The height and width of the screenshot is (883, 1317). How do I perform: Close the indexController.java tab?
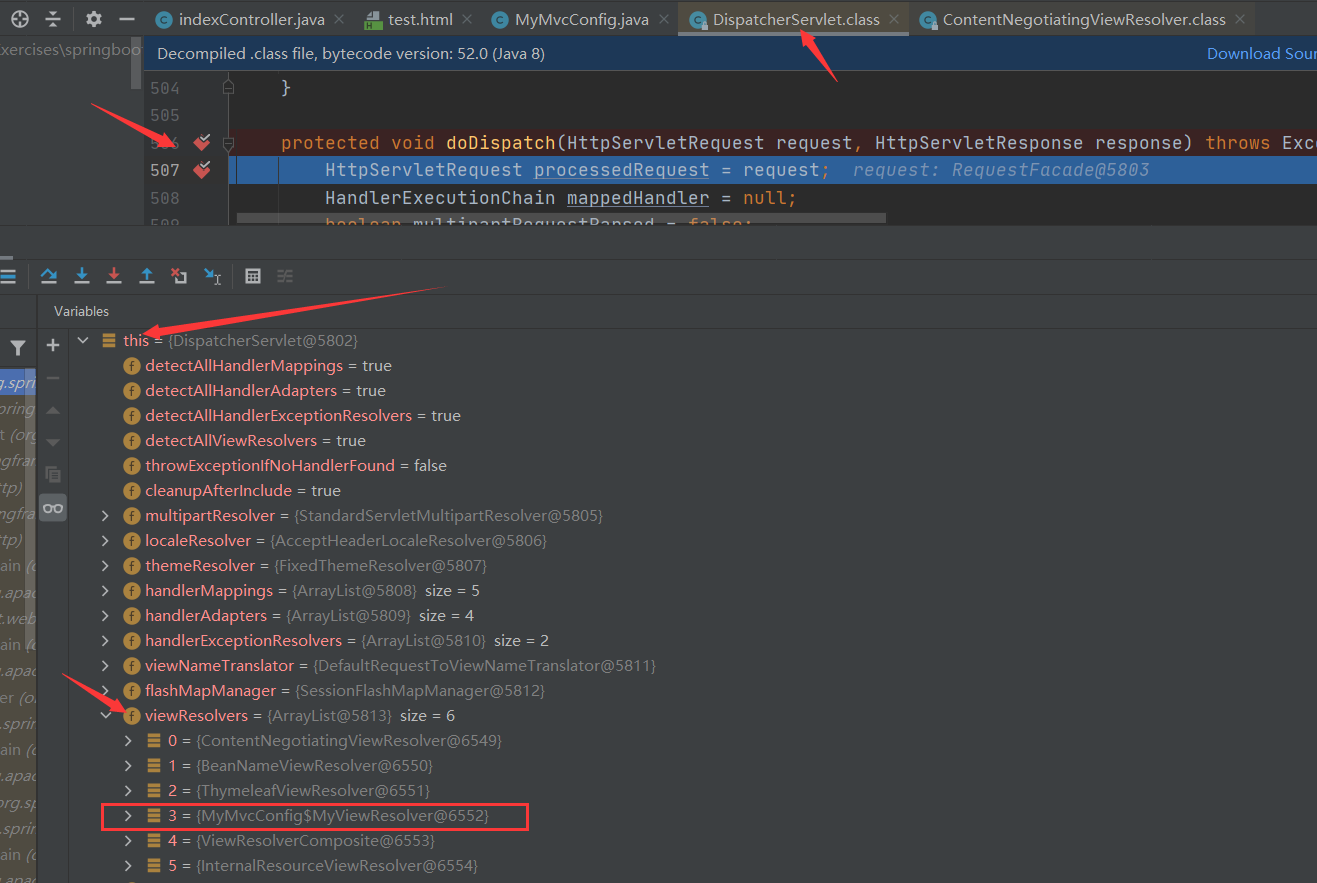[x=338, y=19]
